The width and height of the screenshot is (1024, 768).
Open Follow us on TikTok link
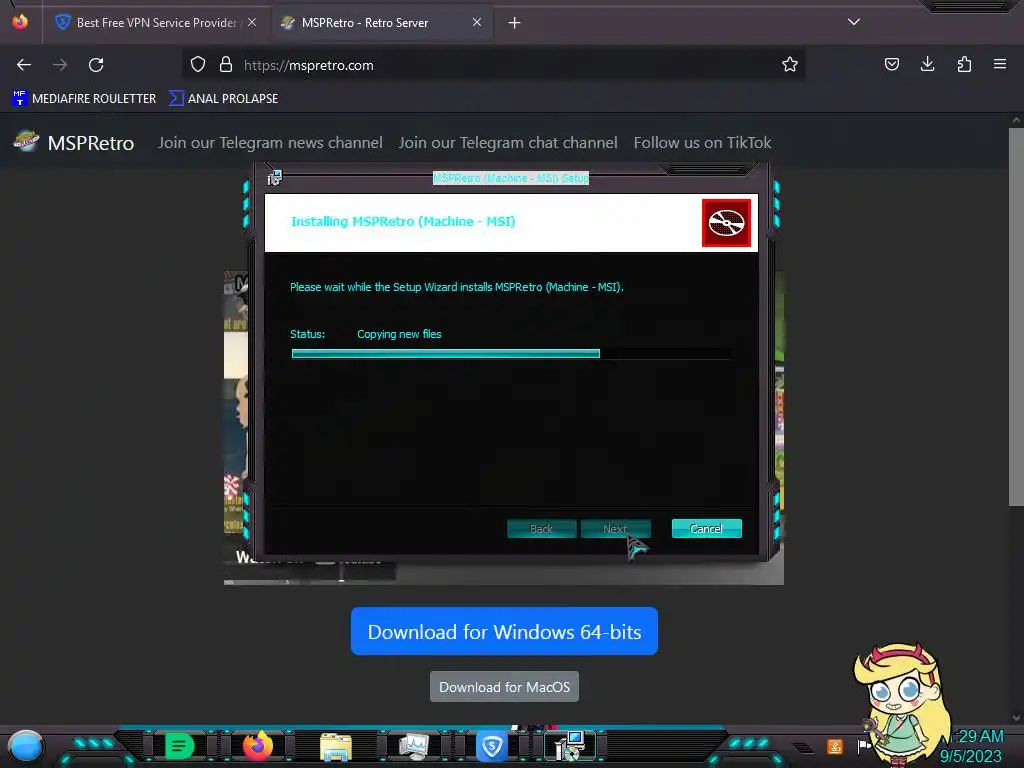(x=703, y=143)
